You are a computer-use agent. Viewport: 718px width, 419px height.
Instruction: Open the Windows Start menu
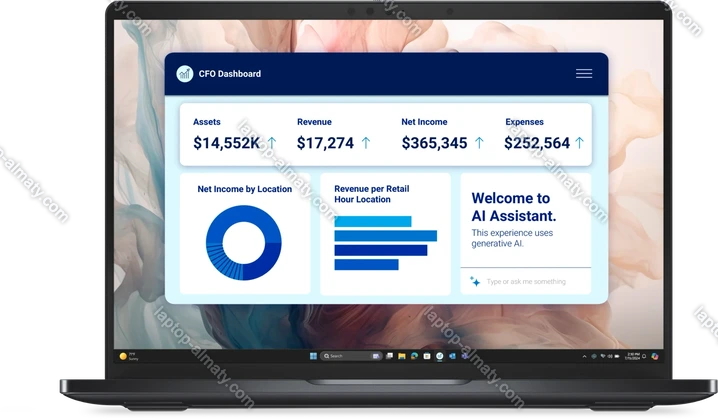[x=313, y=356]
